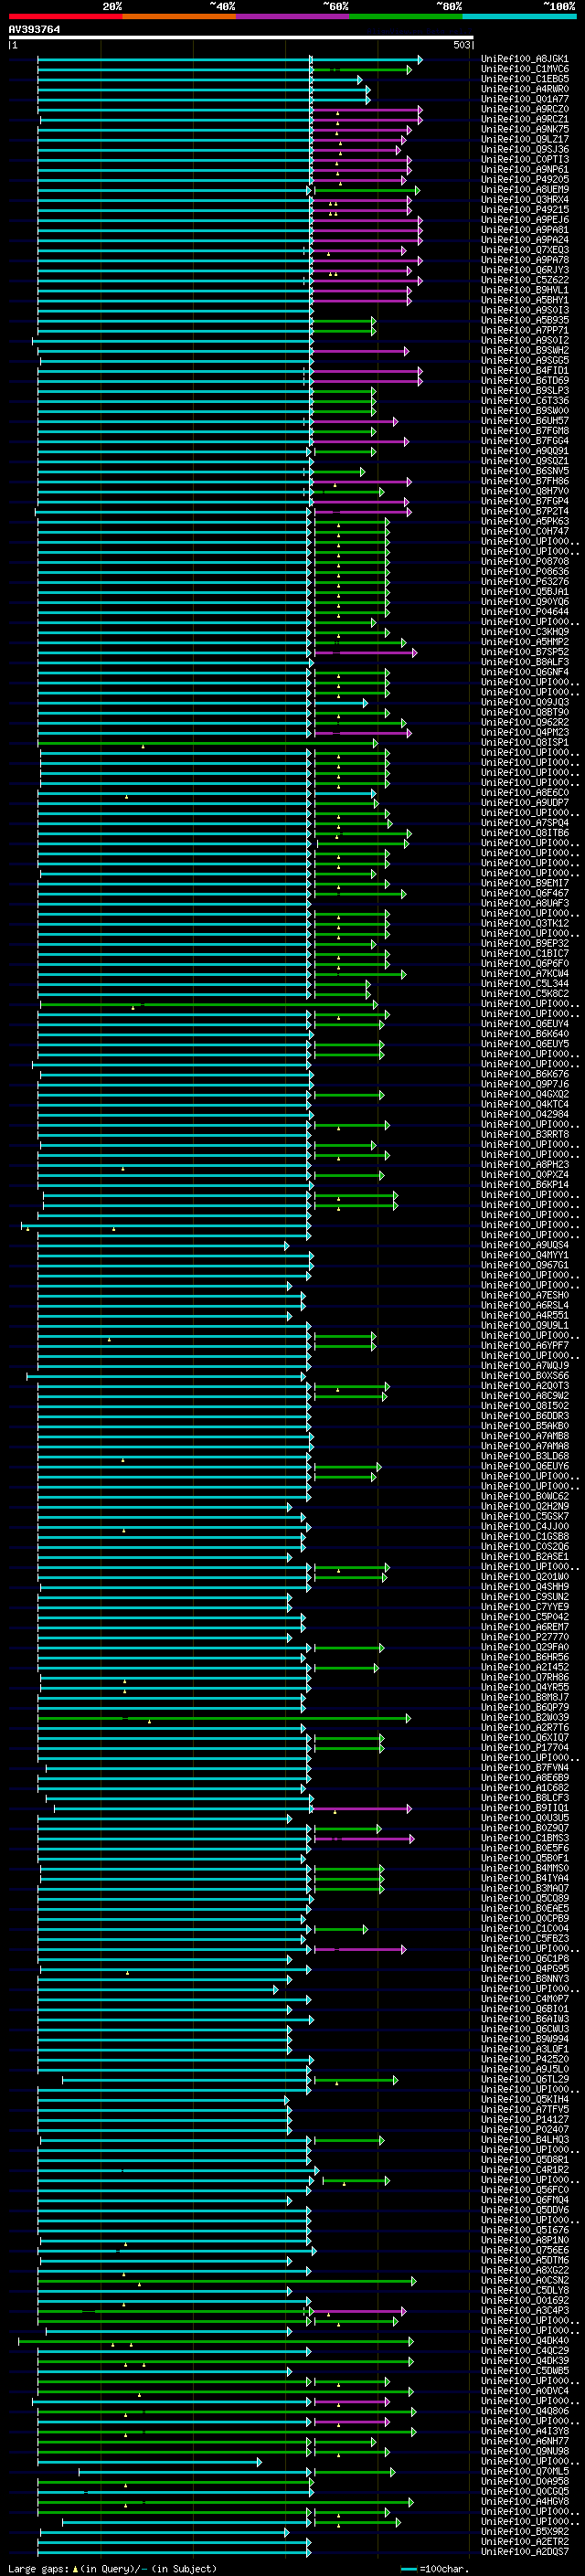The height and width of the screenshot is (2576, 585).
Task: Select label UniRef100_P63276
Action: tap(525, 581)
